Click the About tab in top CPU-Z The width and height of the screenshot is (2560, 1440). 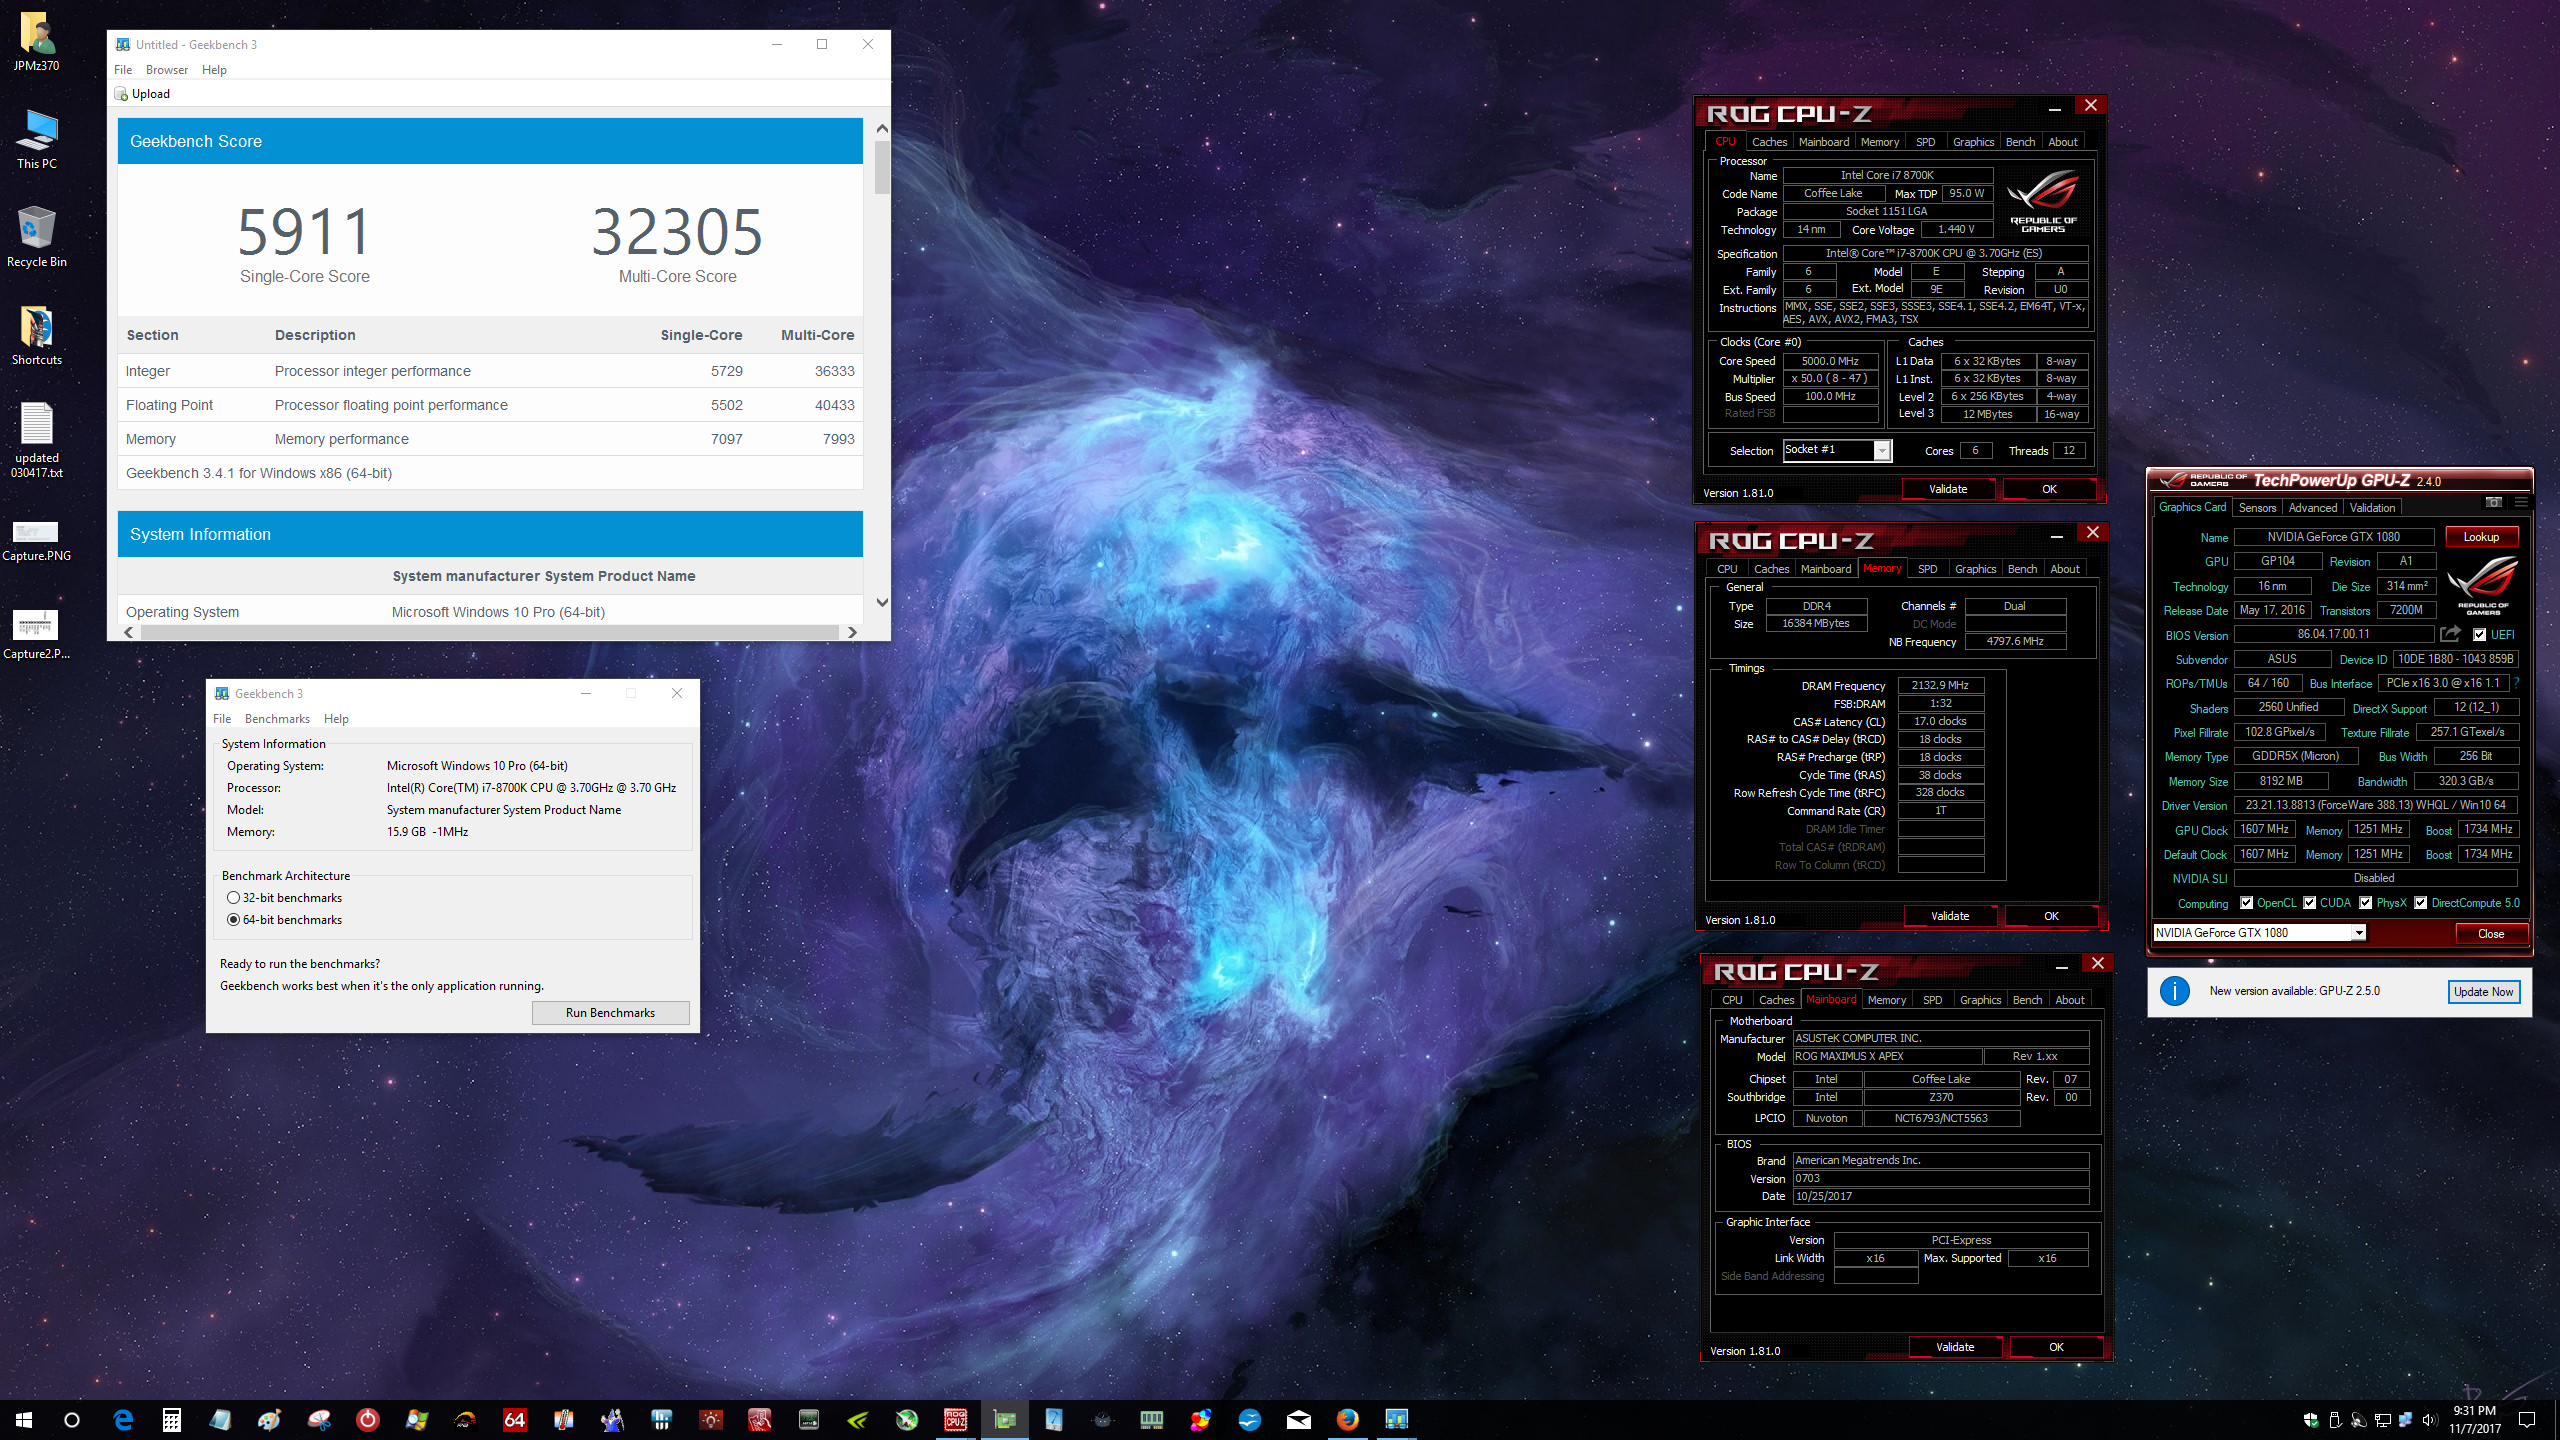click(x=2062, y=142)
